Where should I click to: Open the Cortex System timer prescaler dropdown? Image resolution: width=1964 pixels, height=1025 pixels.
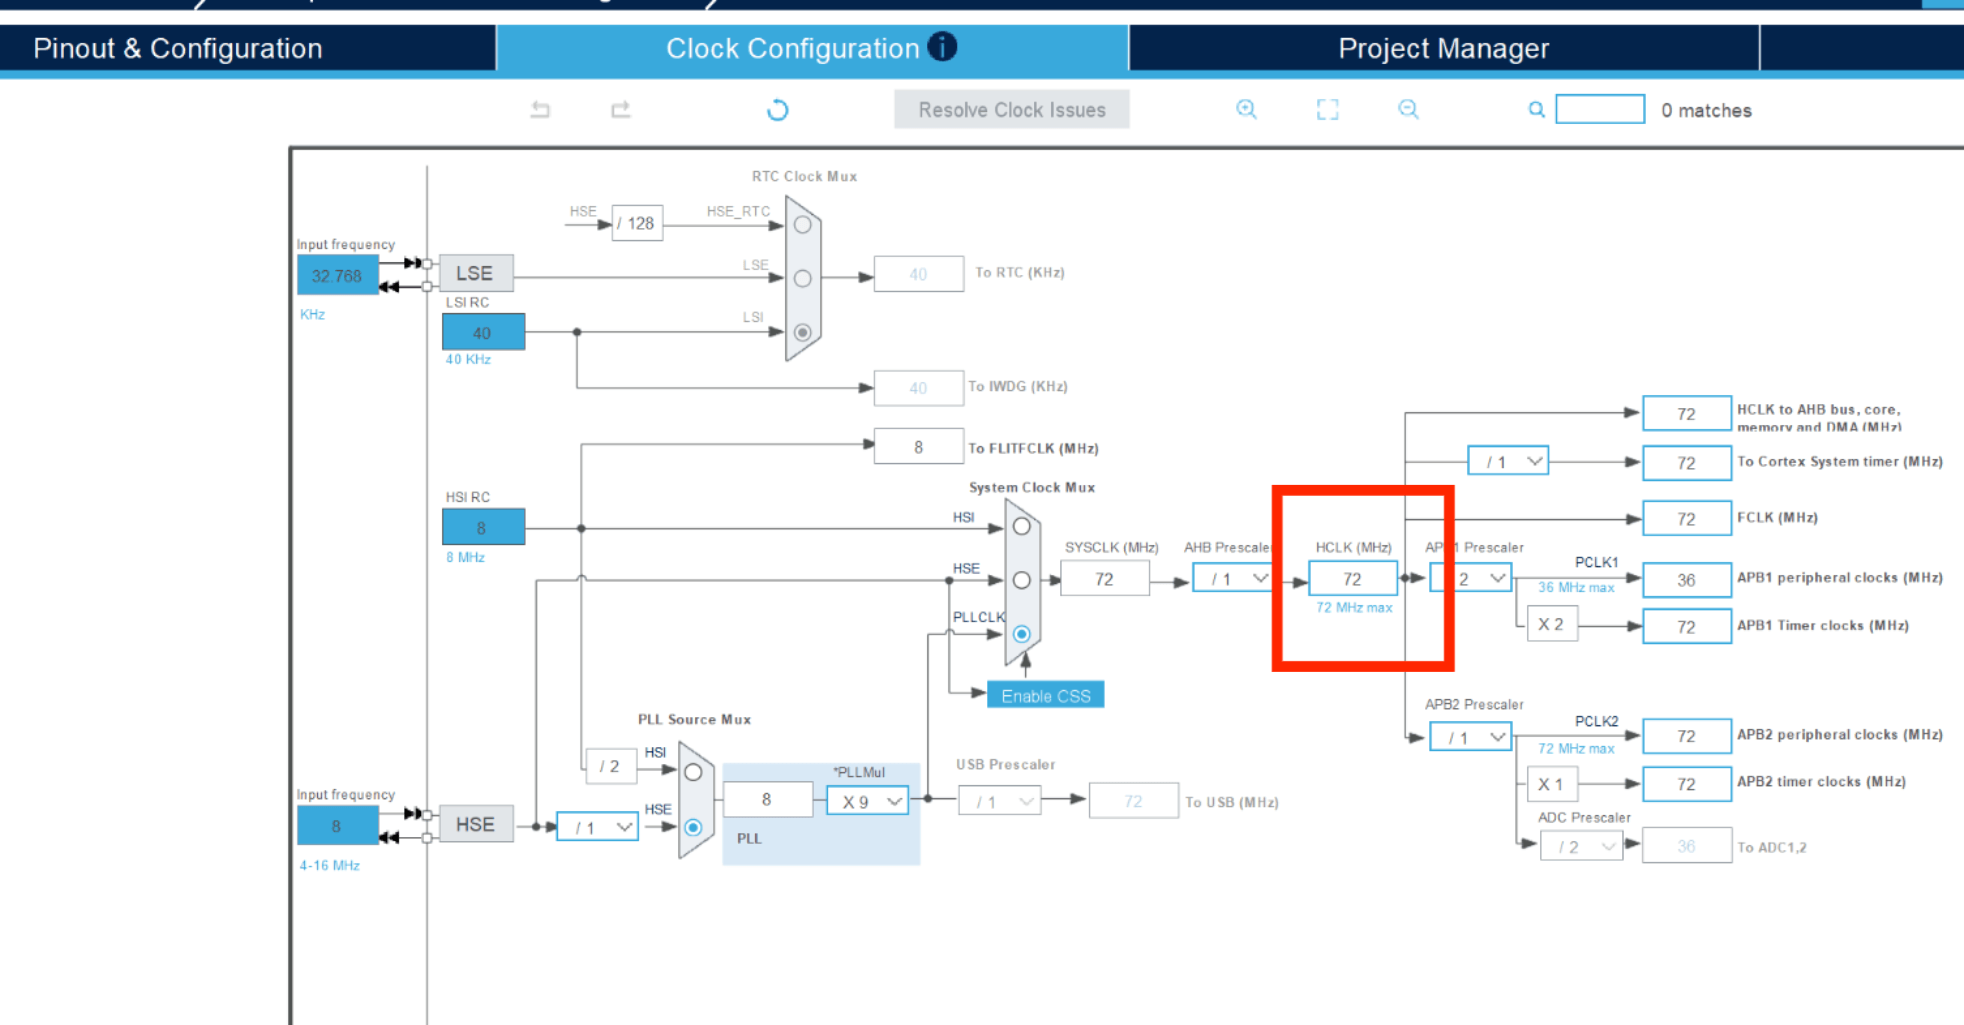click(x=1508, y=461)
